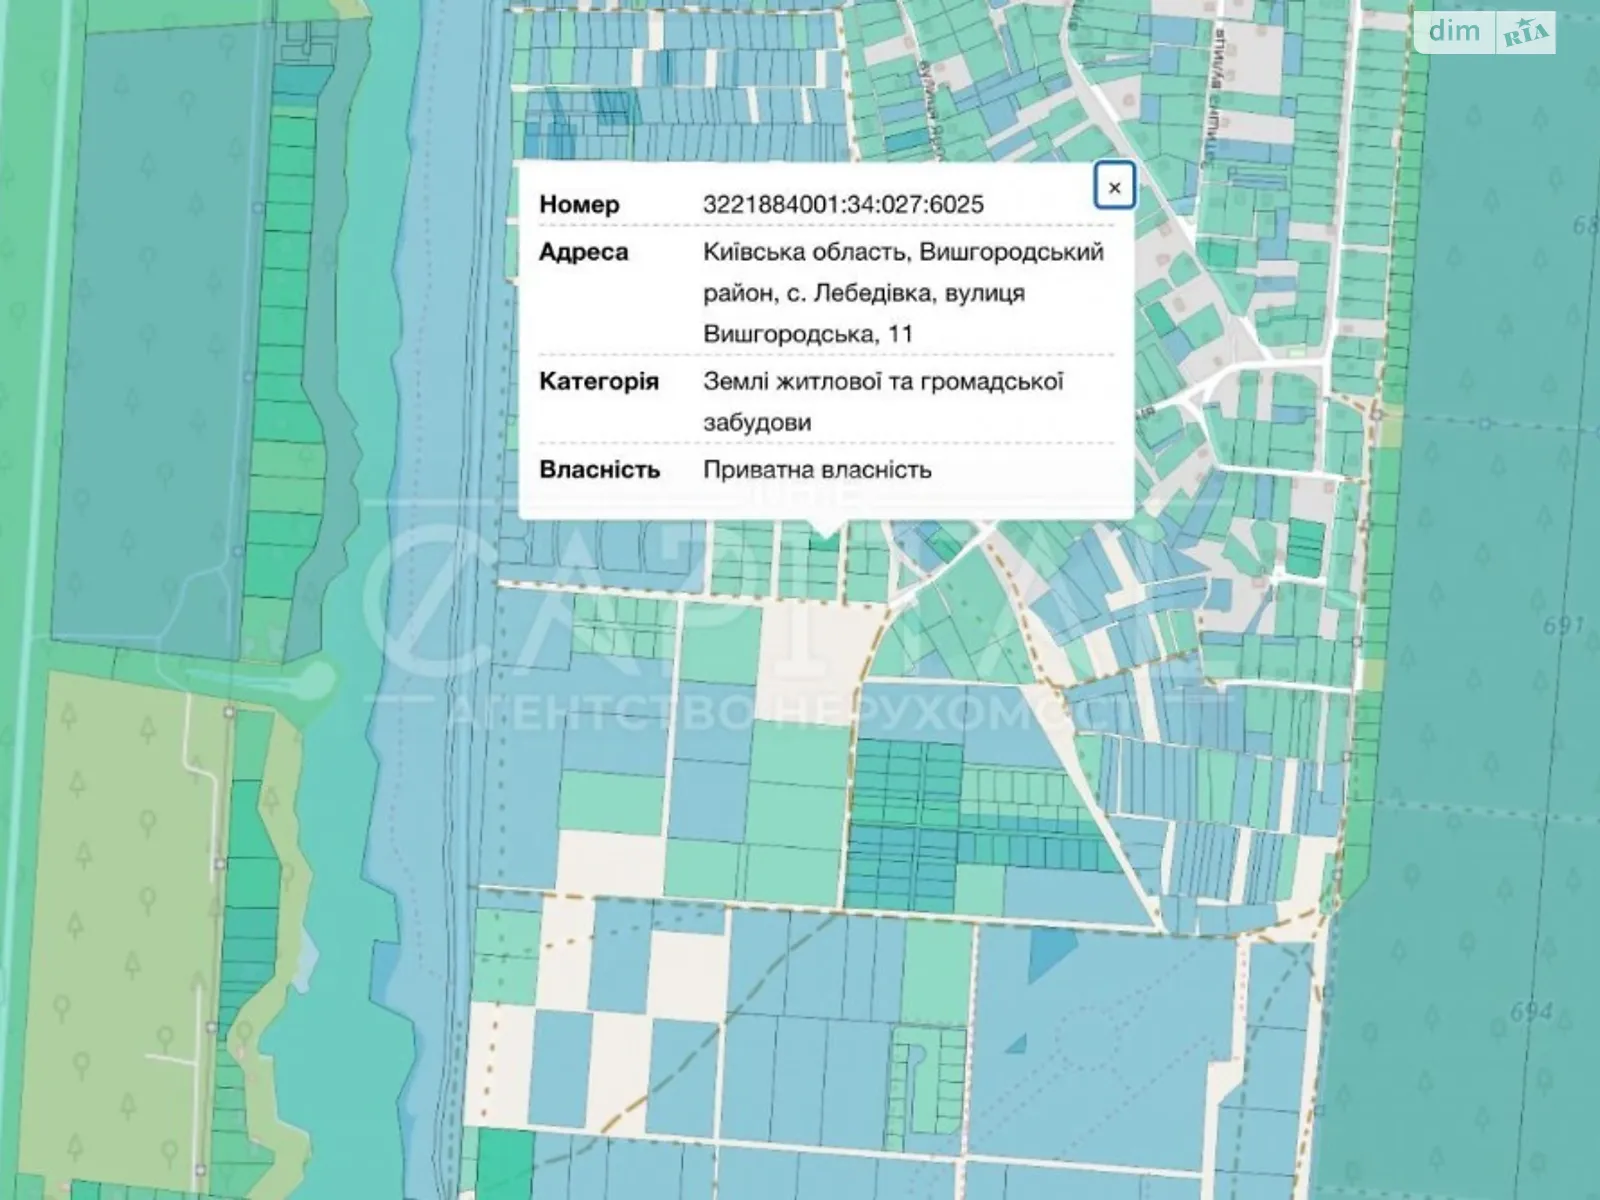Select 'Приватна власність' ownership value
This screenshot has height=1200, width=1600.
tap(817, 469)
